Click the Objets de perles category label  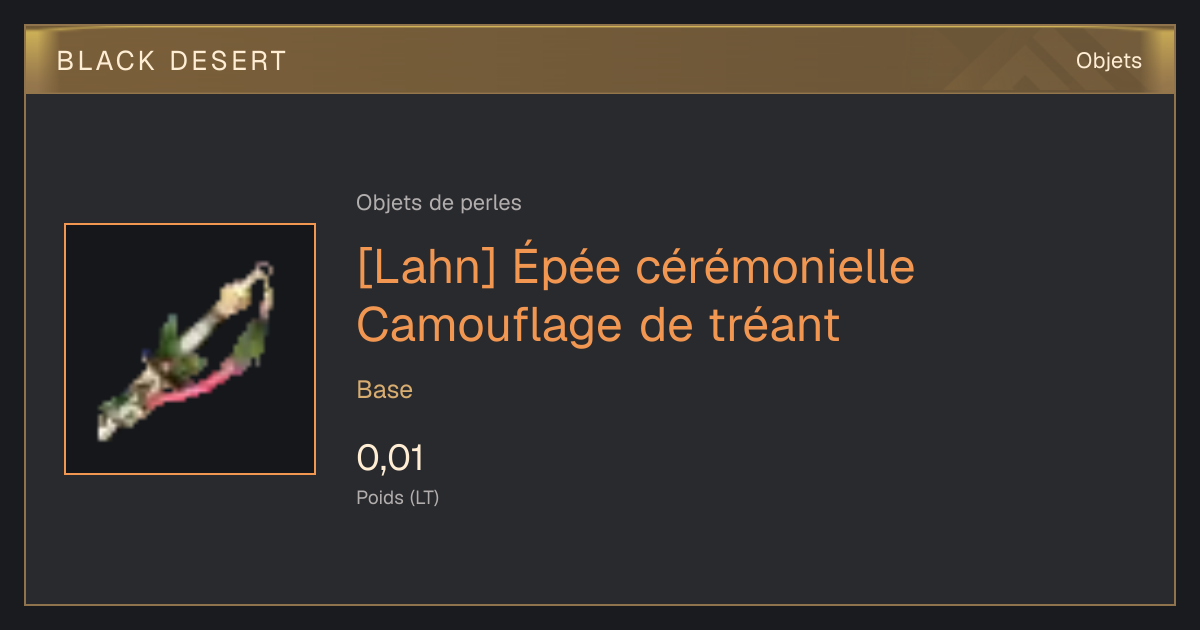(x=439, y=203)
